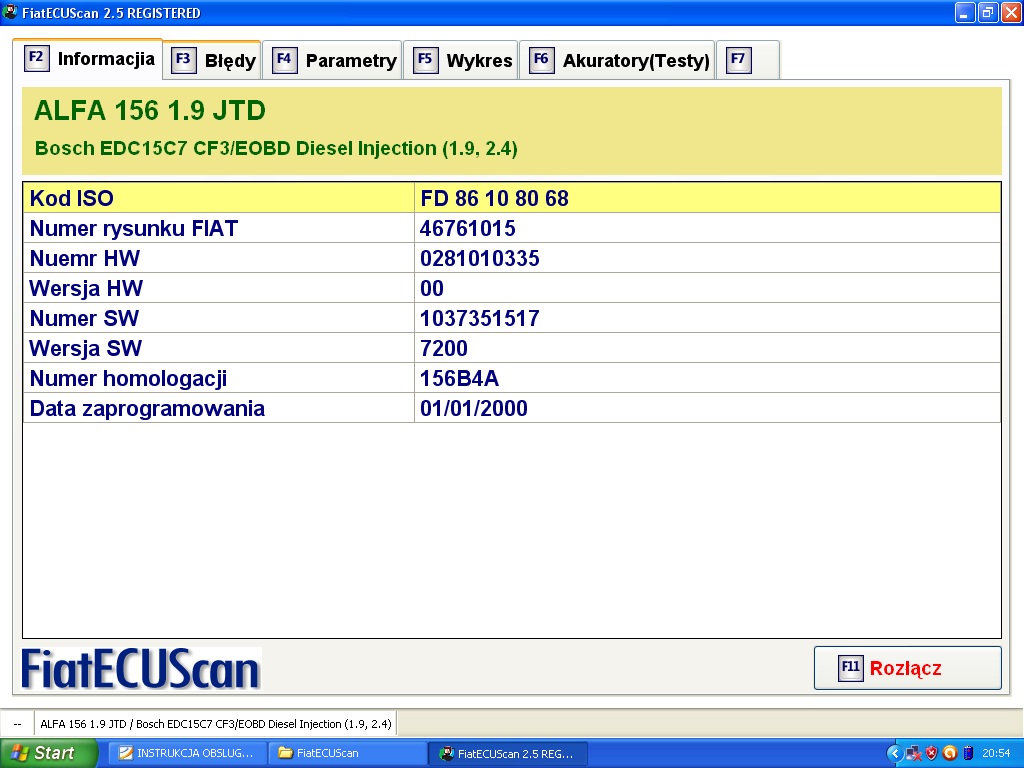Click status bar ALFA 156 1.9 JTD text
Viewport: 1024px width, 768px height.
216,724
